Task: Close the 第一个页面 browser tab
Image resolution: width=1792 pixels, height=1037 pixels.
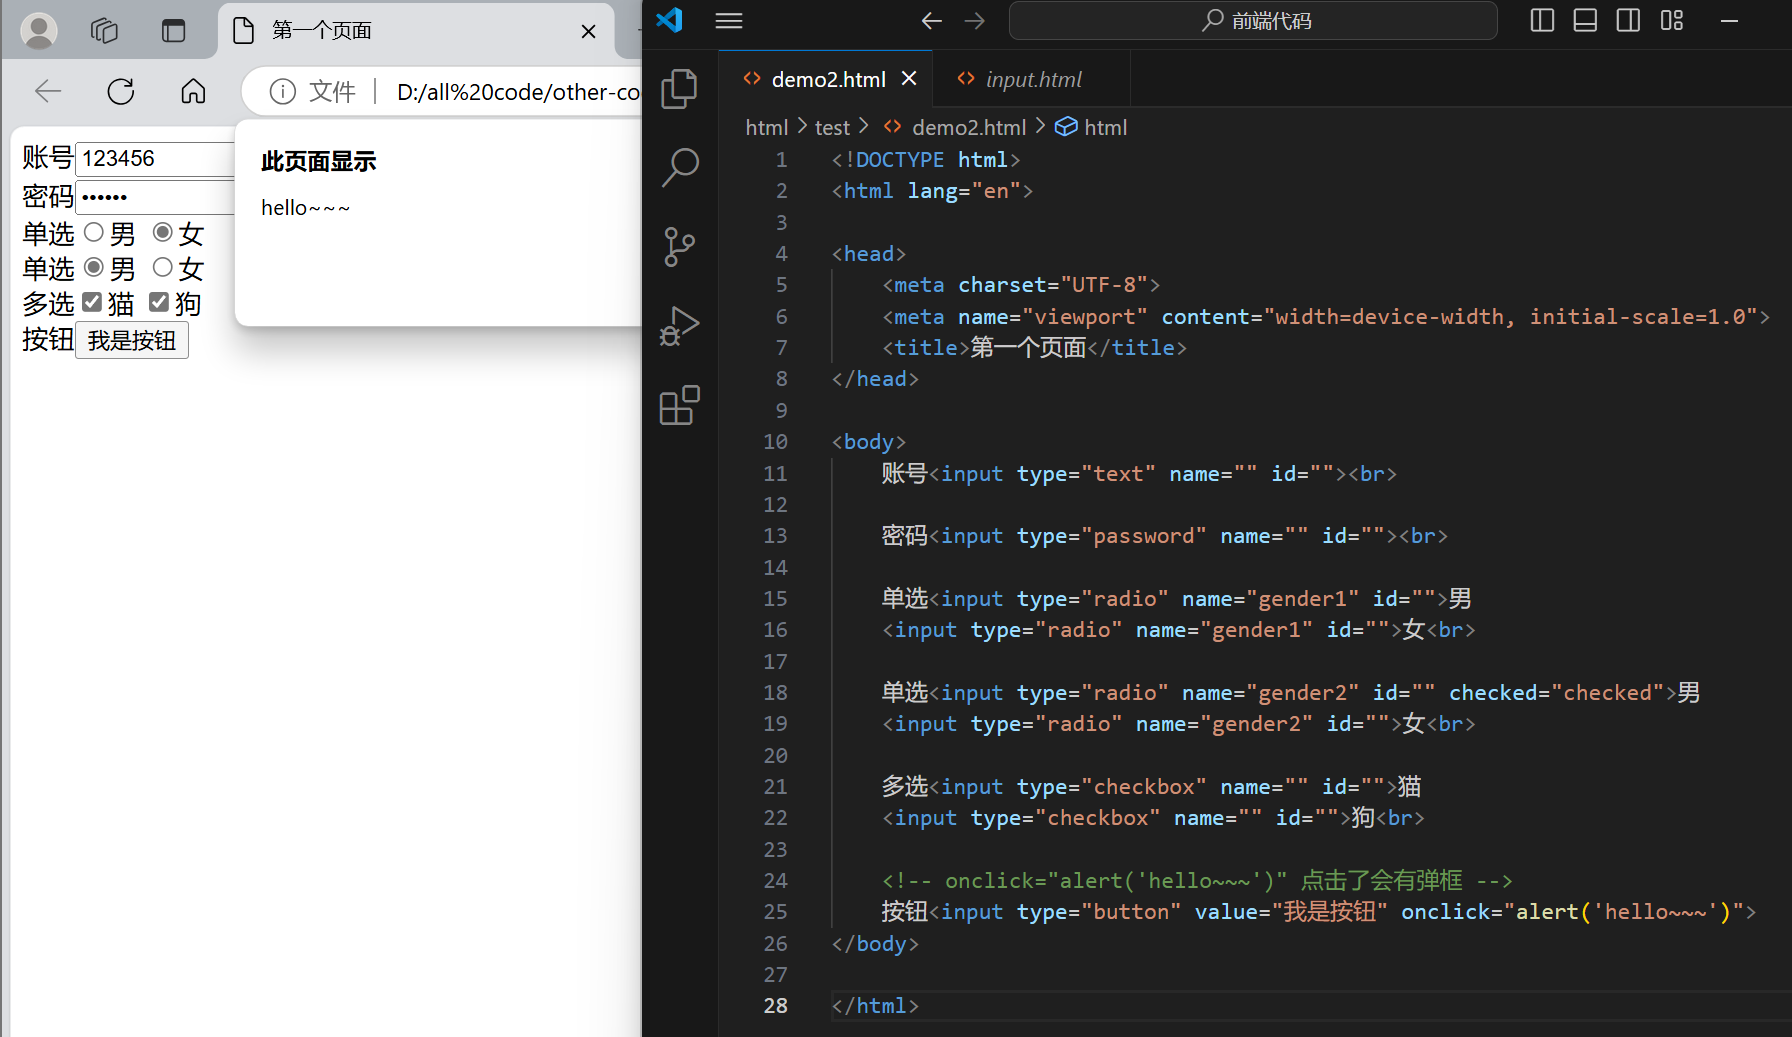Action: [x=589, y=32]
